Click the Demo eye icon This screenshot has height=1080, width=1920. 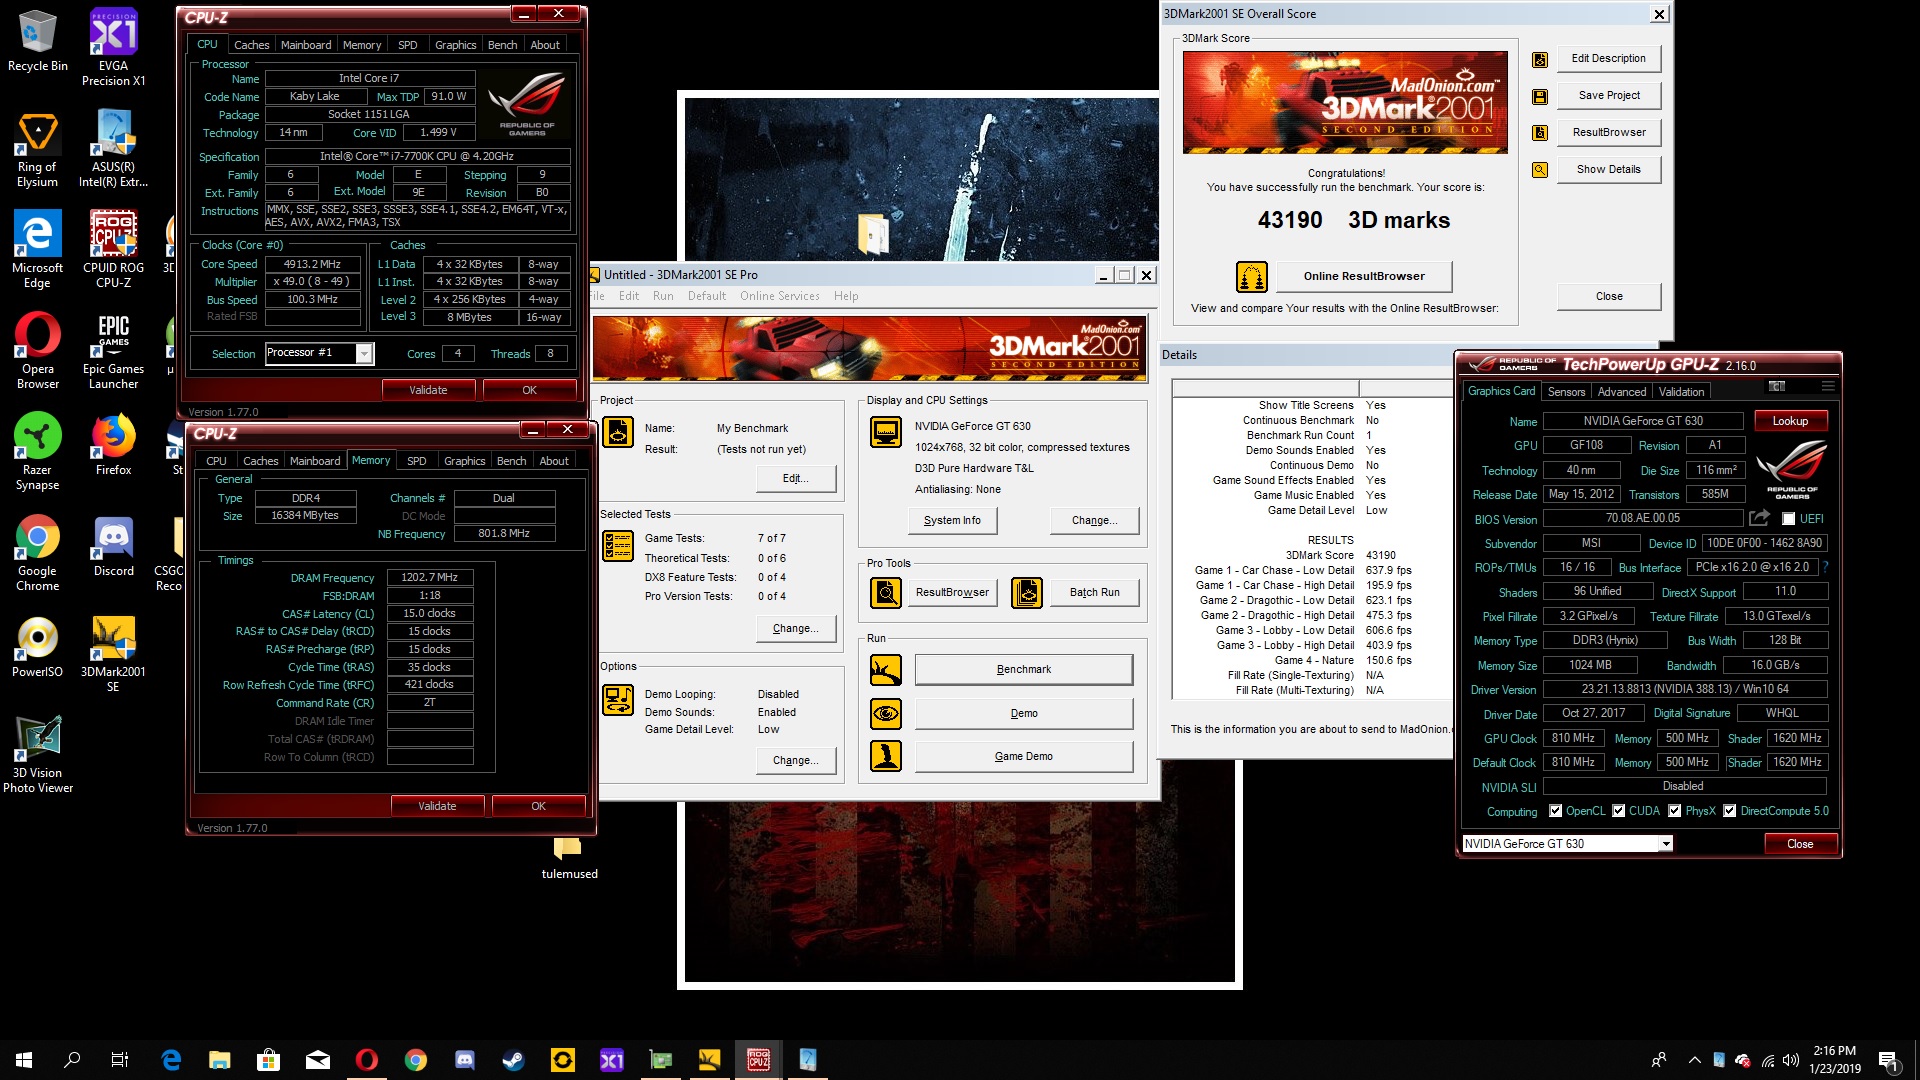886,714
